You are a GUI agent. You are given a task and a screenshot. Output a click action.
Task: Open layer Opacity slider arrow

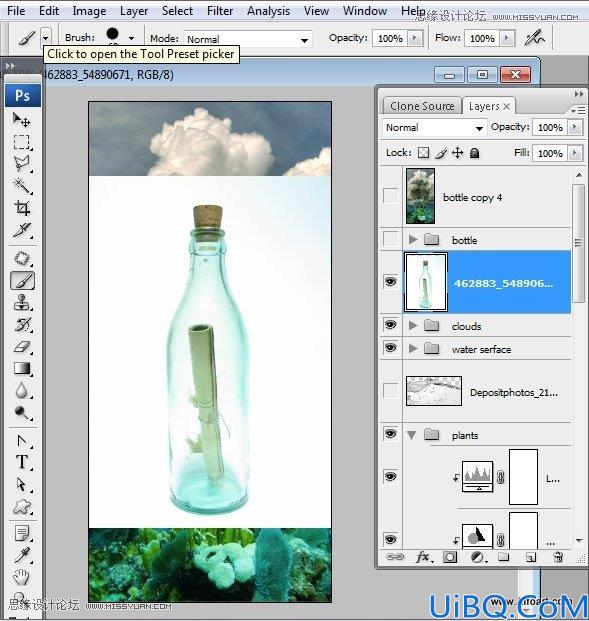tap(575, 127)
